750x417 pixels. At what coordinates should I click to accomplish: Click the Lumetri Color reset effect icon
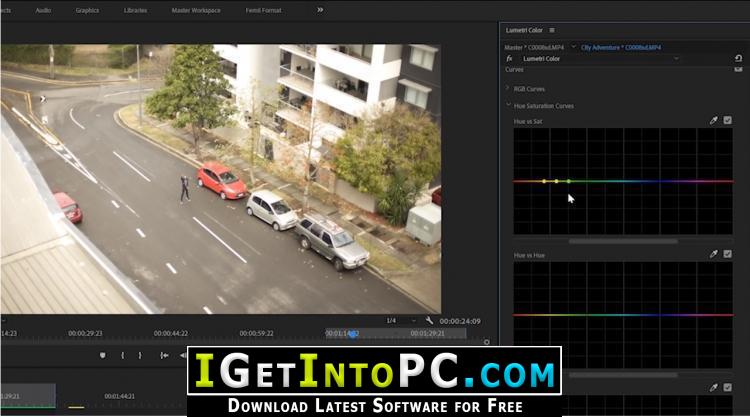(x=739, y=58)
